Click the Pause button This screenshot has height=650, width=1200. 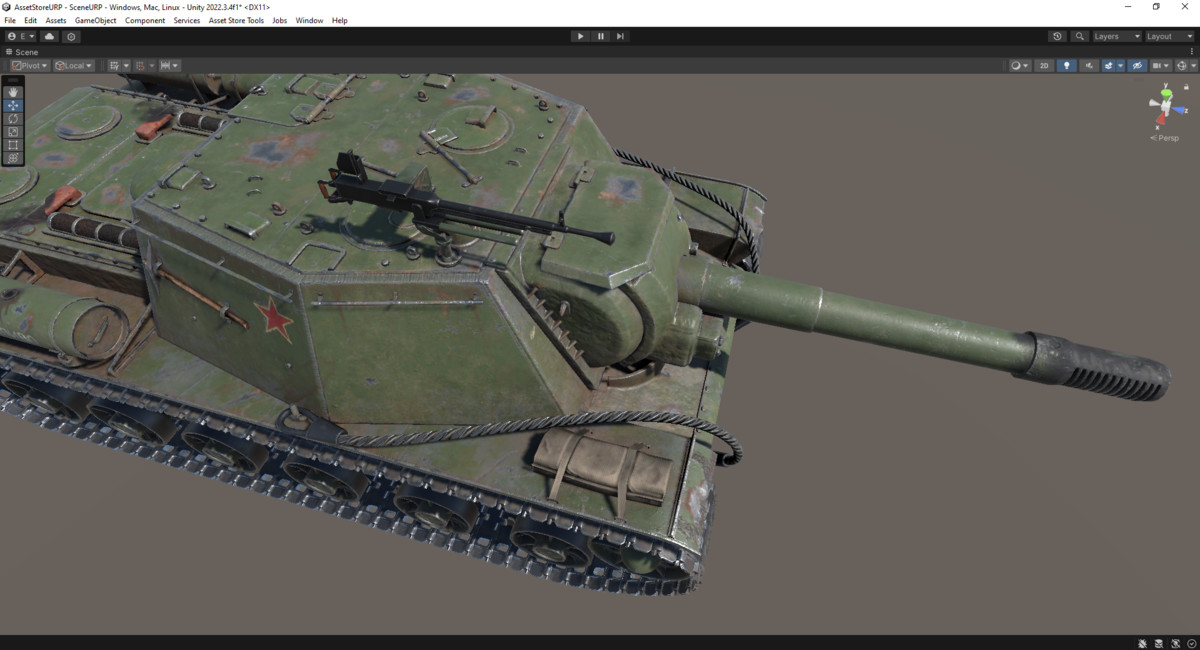pyautogui.click(x=600, y=36)
